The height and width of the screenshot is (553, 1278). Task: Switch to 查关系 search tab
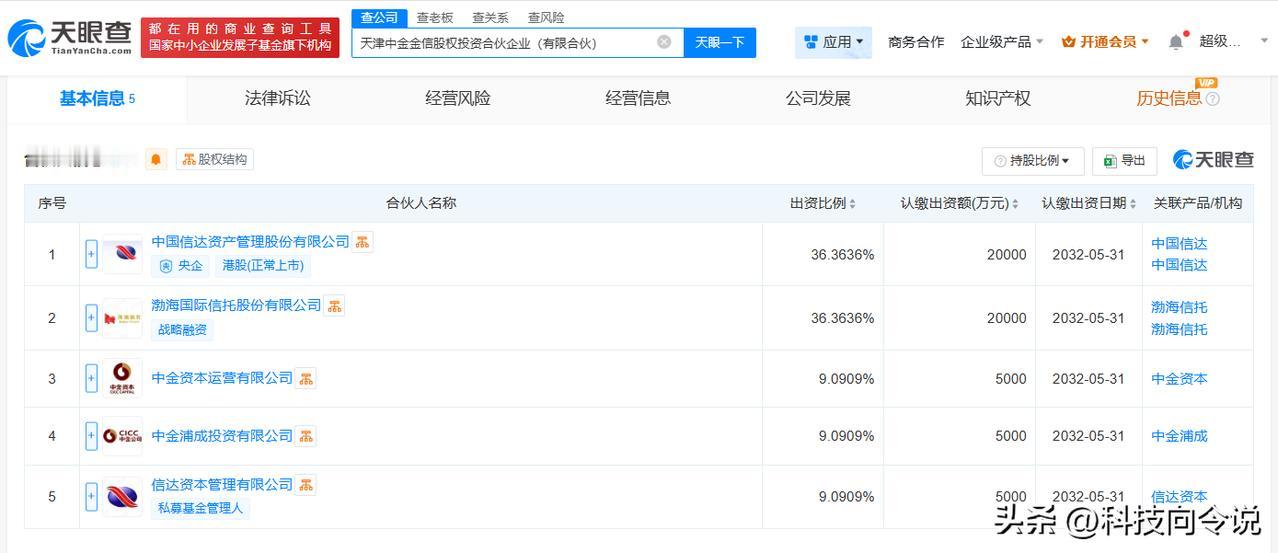[490, 17]
